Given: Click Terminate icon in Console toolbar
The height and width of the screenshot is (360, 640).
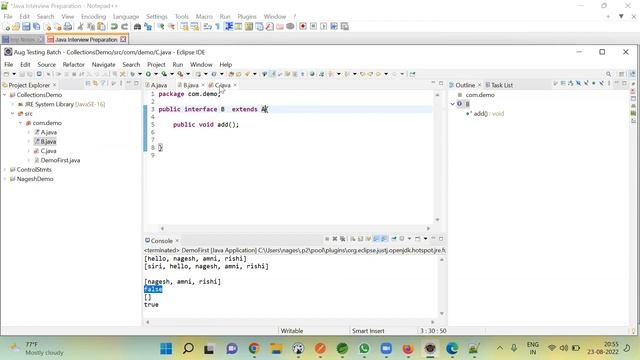Looking at the screenshot, I should pos(327,239).
